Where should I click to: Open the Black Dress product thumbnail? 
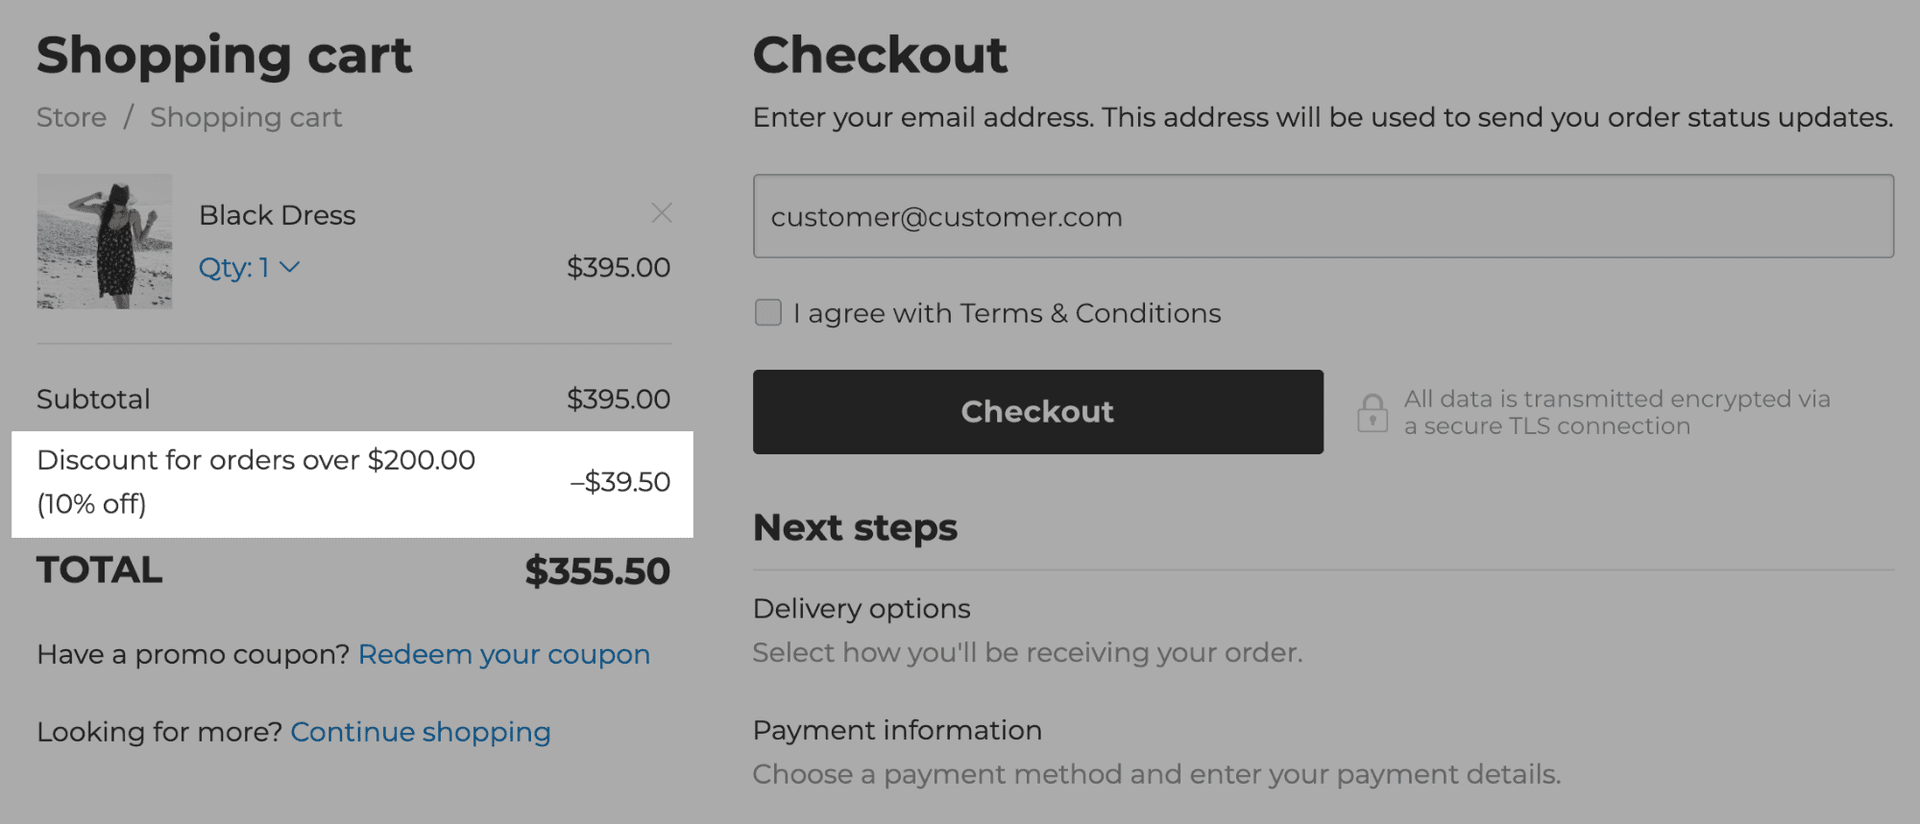click(x=105, y=241)
